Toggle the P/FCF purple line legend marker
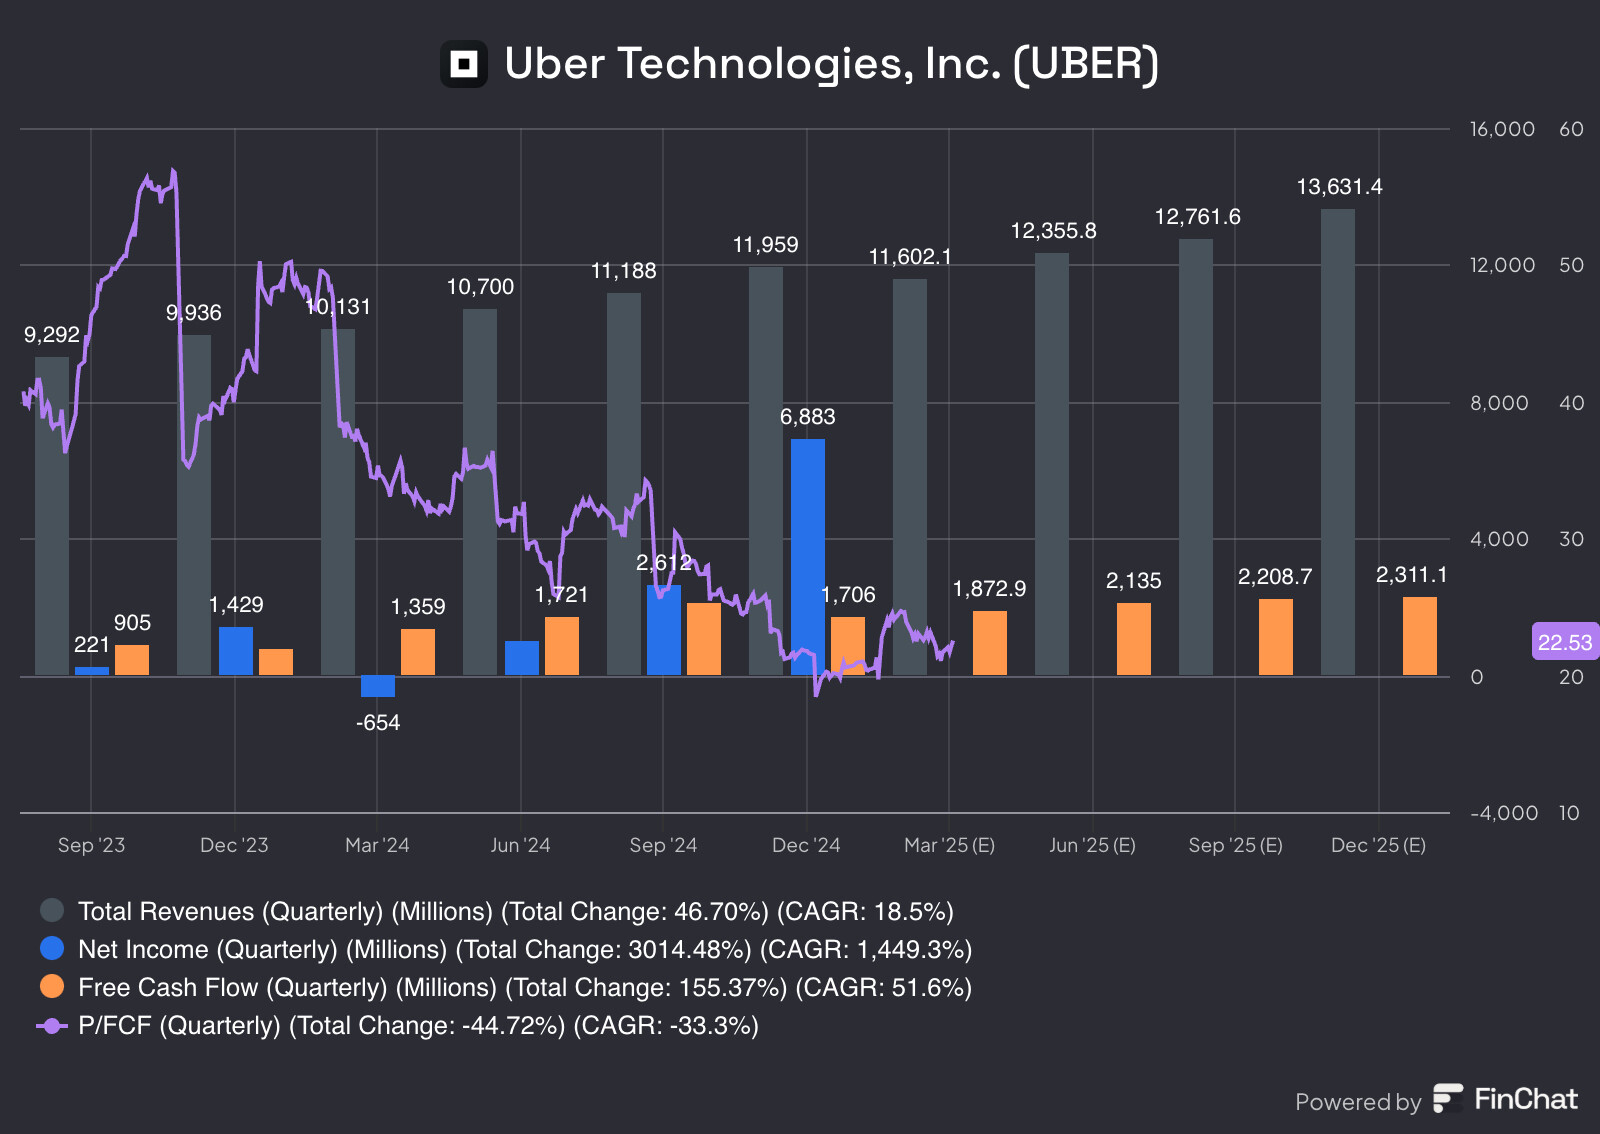1600x1134 pixels. (x=52, y=1025)
